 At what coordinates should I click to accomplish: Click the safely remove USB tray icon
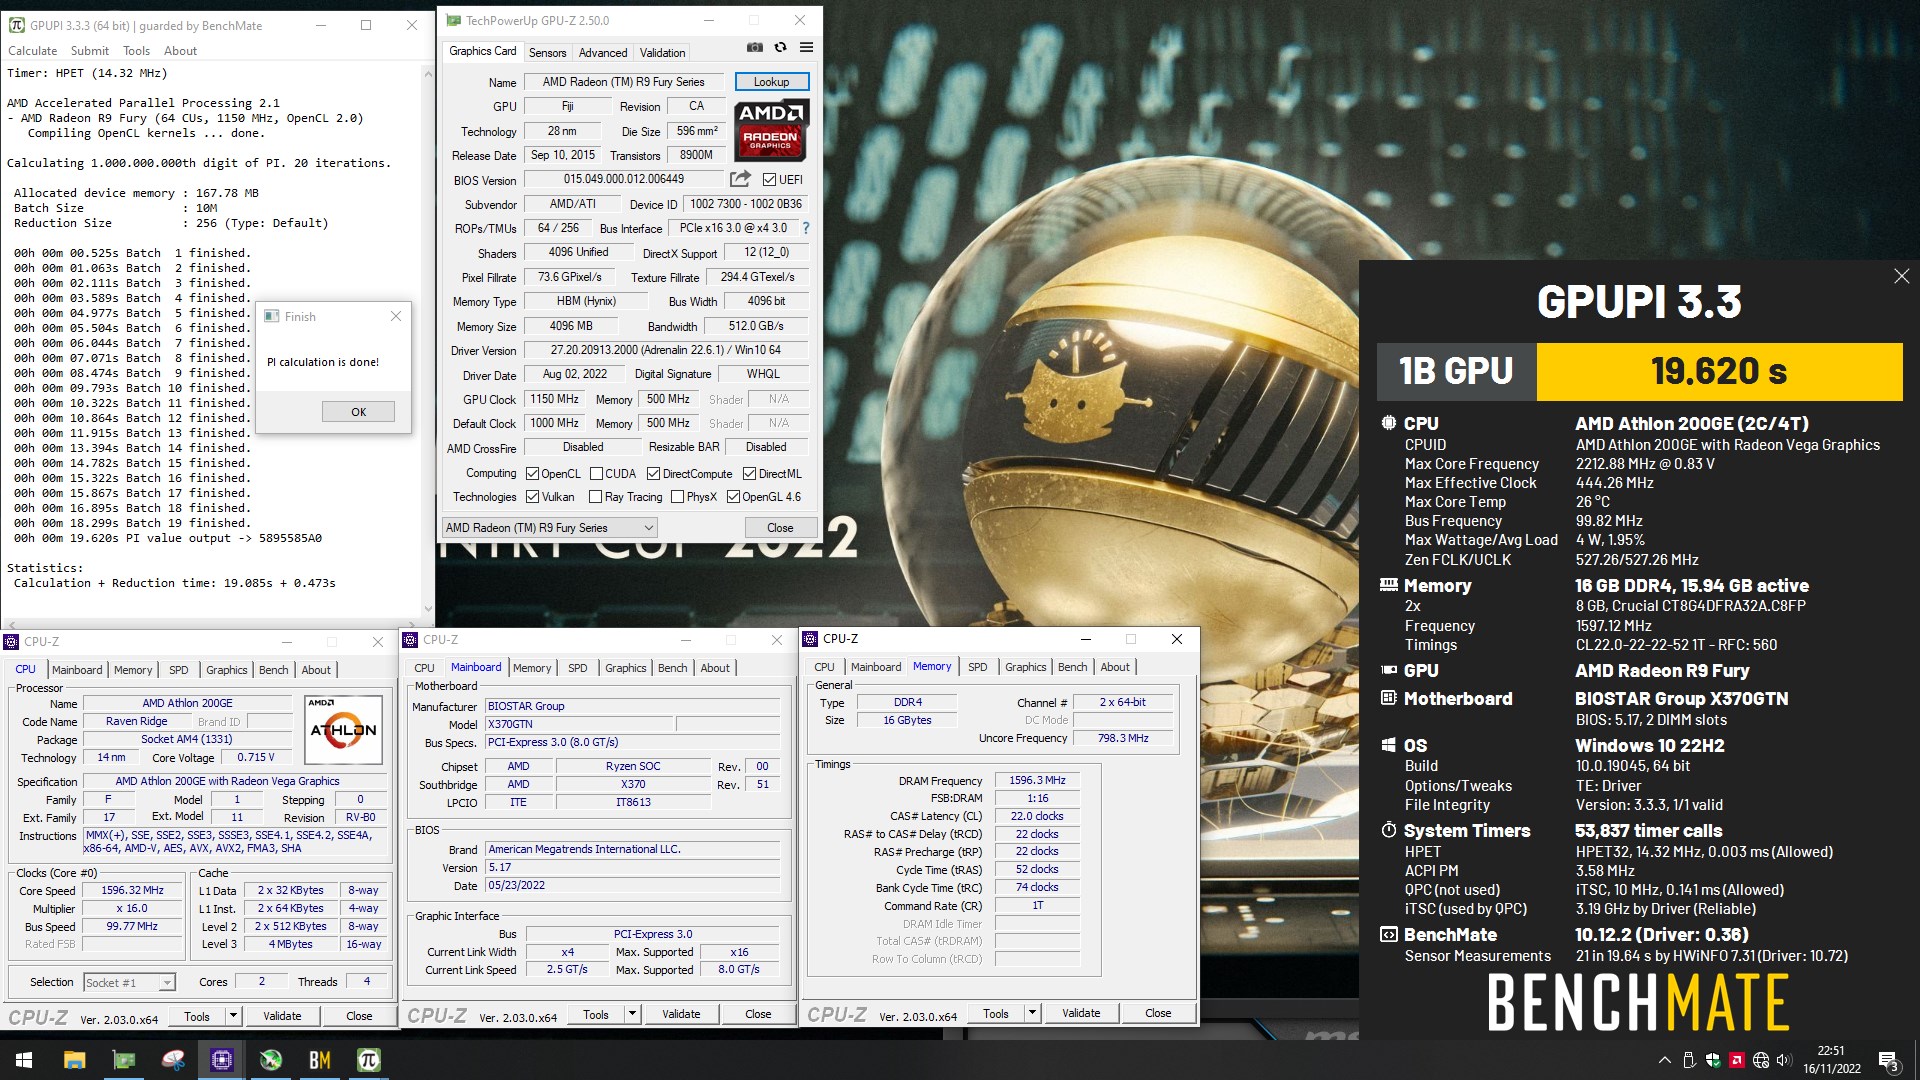1689,1060
